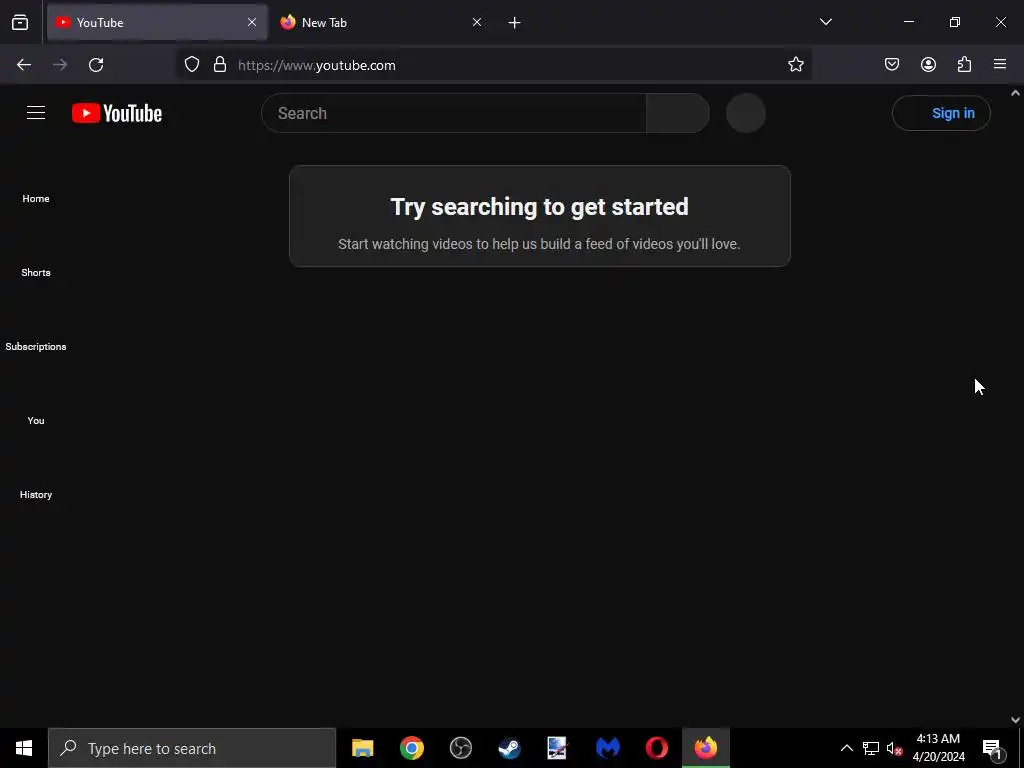
Task: Click the page scrollbar up arrow
Action: click(x=1016, y=93)
